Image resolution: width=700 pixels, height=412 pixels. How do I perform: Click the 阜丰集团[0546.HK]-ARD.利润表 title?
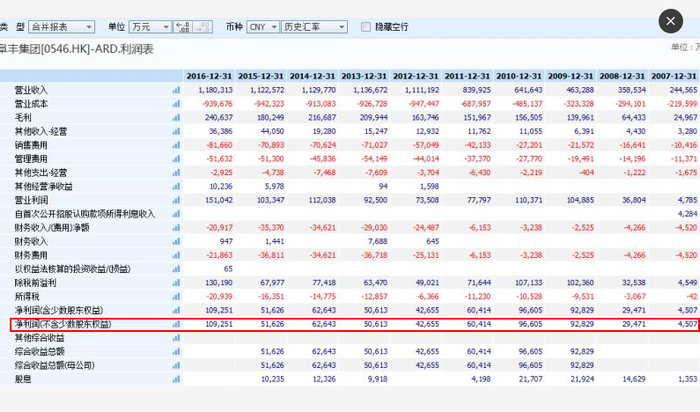coord(76,49)
